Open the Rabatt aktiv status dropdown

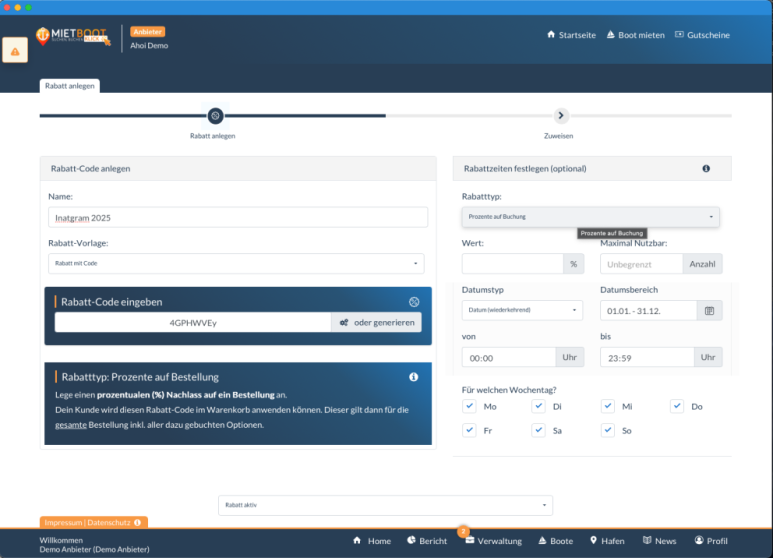(385, 506)
